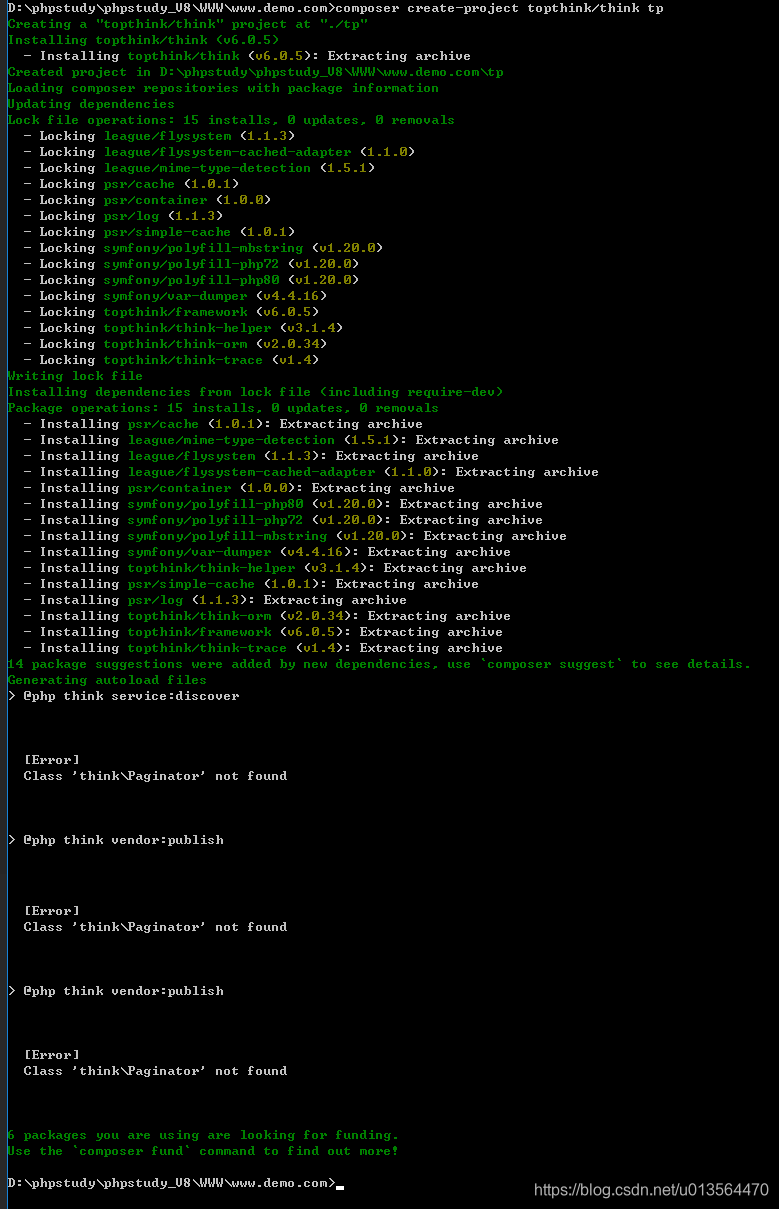Click the 'Installing topthink/think-helper' line

click(275, 568)
